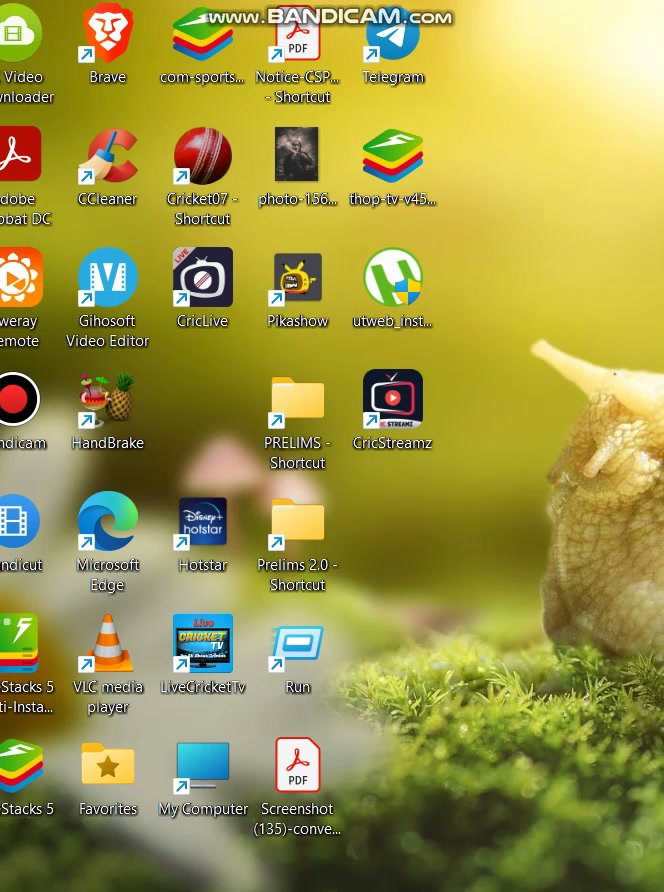Select the utweb_inst installer icon

(x=393, y=277)
